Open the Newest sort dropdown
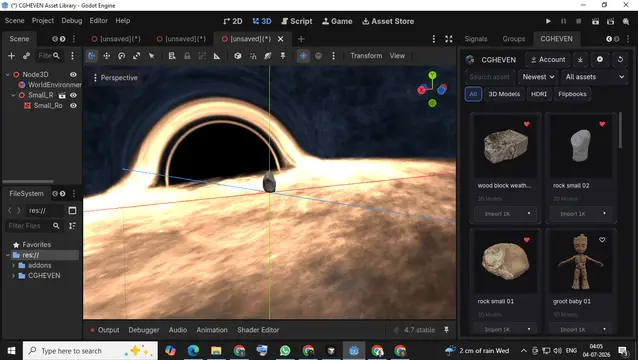This screenshot has width=638, height=360. click(x=538, y=76)
